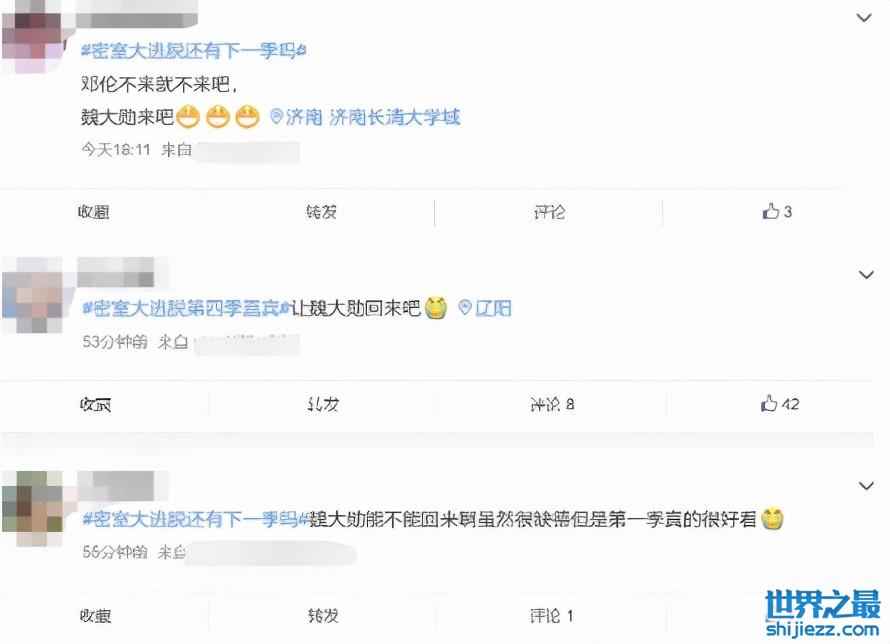
Task: Expand options chevron for second post
Action: point(866,275)
